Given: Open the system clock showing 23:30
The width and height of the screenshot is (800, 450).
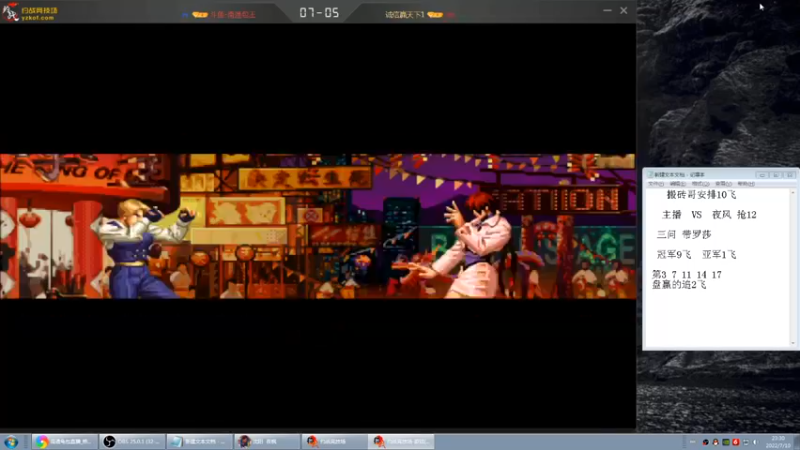Looking at the screenshot, I should [779, 442].
